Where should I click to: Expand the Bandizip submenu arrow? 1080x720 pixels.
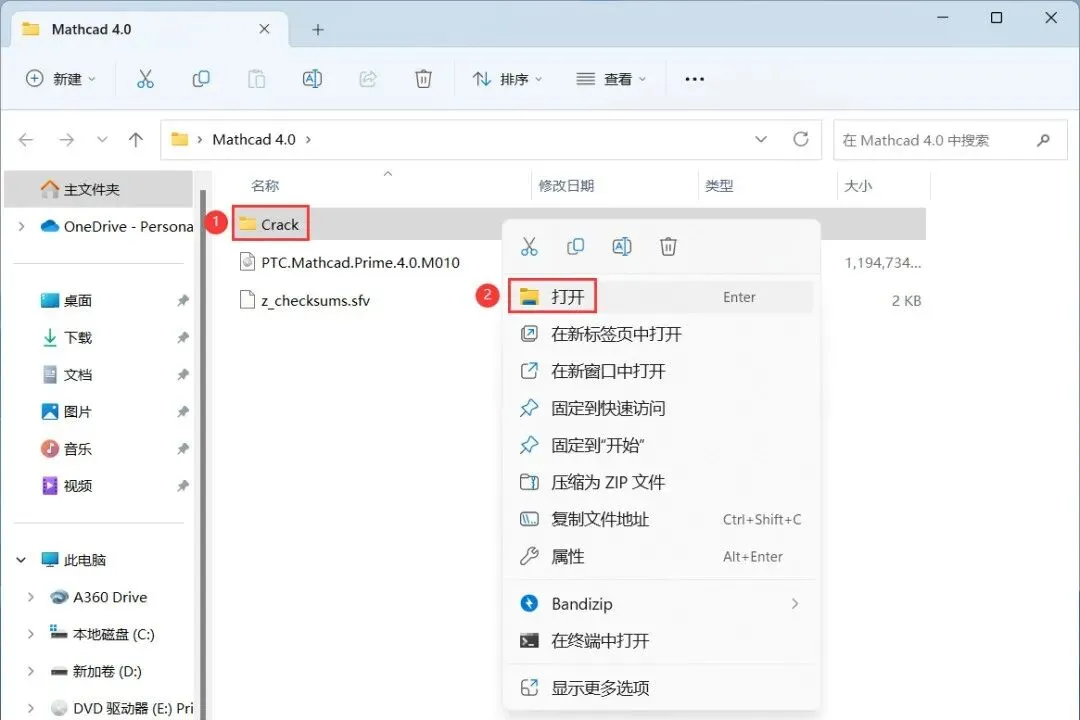coord(795,604)
